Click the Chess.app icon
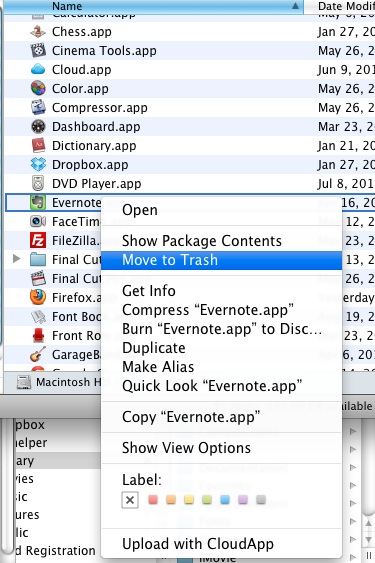This screenshot has height=563, width=375. [x=38, y=32]
